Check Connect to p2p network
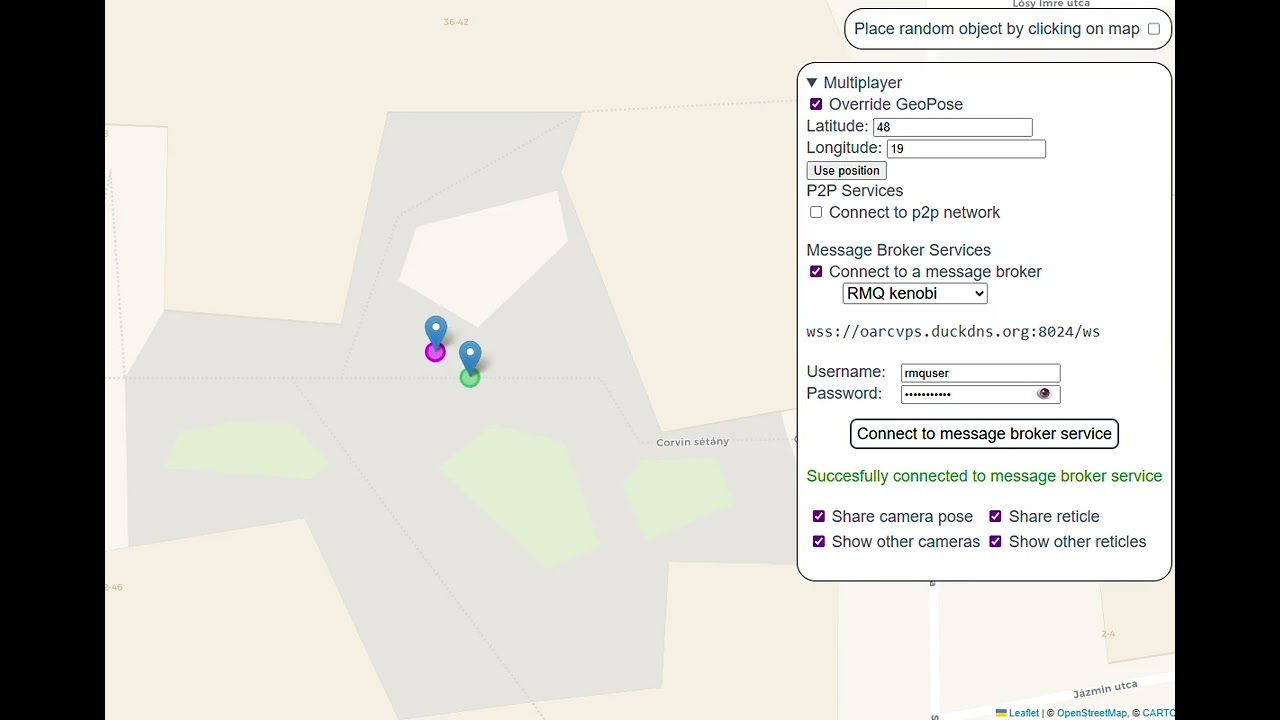 coord(816,212)
